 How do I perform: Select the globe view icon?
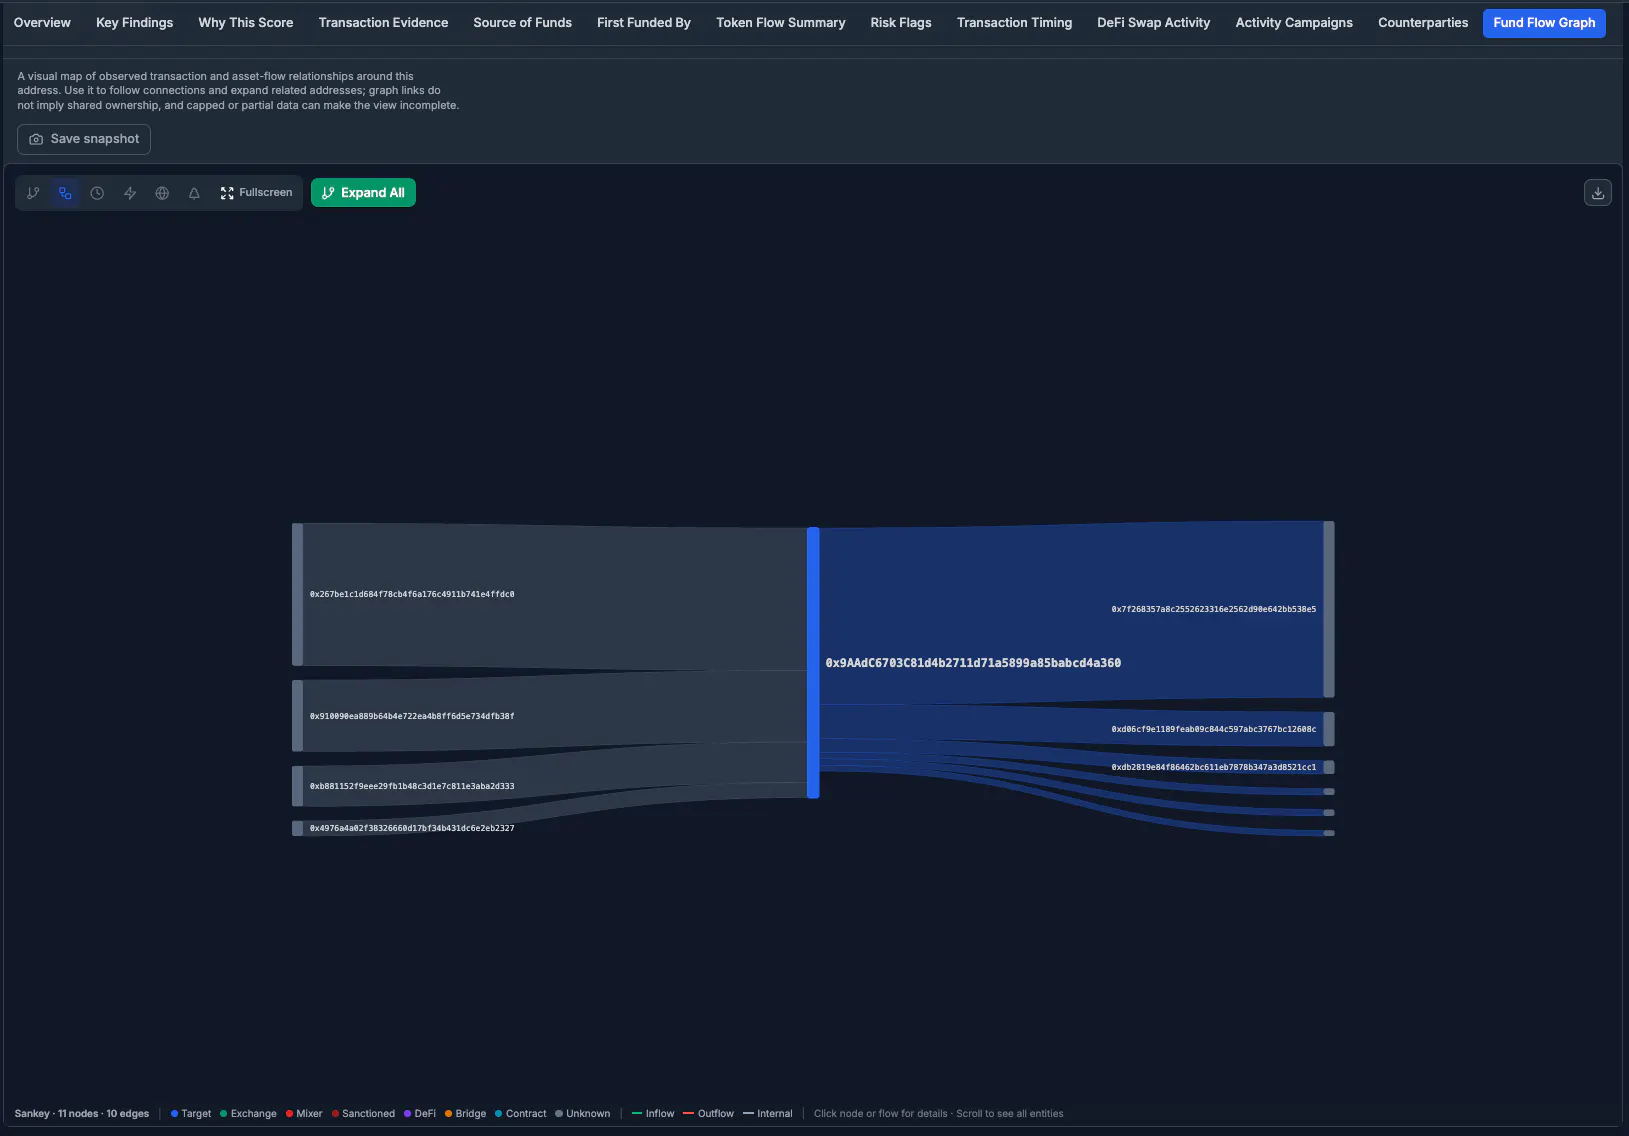click(x=162, y=193)
